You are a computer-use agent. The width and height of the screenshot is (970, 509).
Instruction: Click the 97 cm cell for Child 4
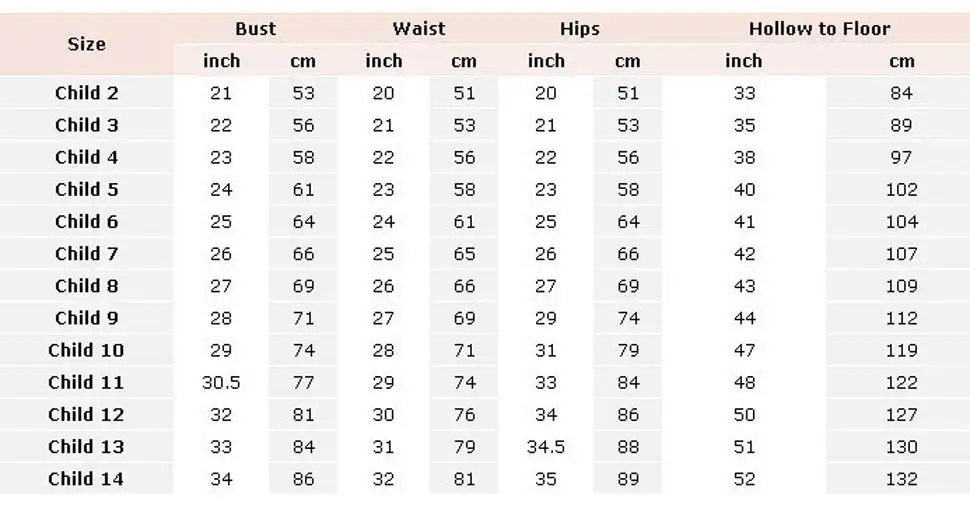(901, 158)
